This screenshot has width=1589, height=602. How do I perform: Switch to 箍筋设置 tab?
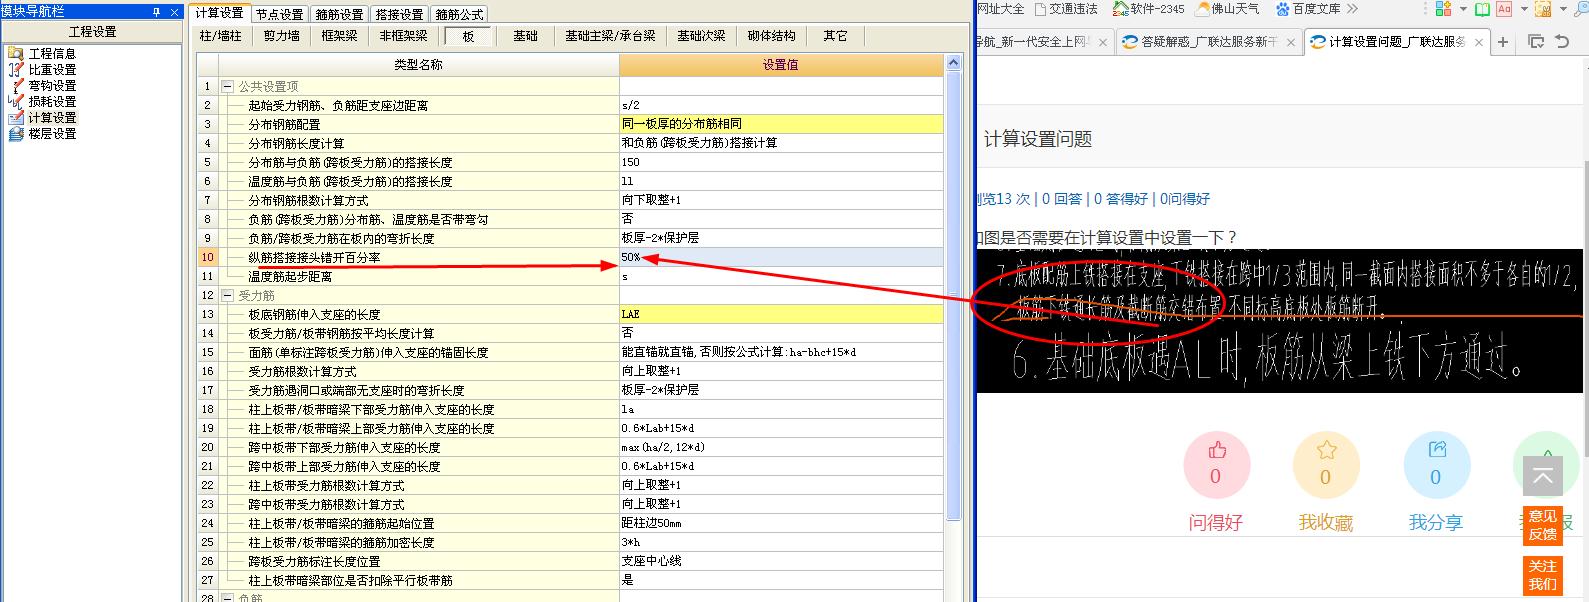pyautogui.click(x=339, y=14)
